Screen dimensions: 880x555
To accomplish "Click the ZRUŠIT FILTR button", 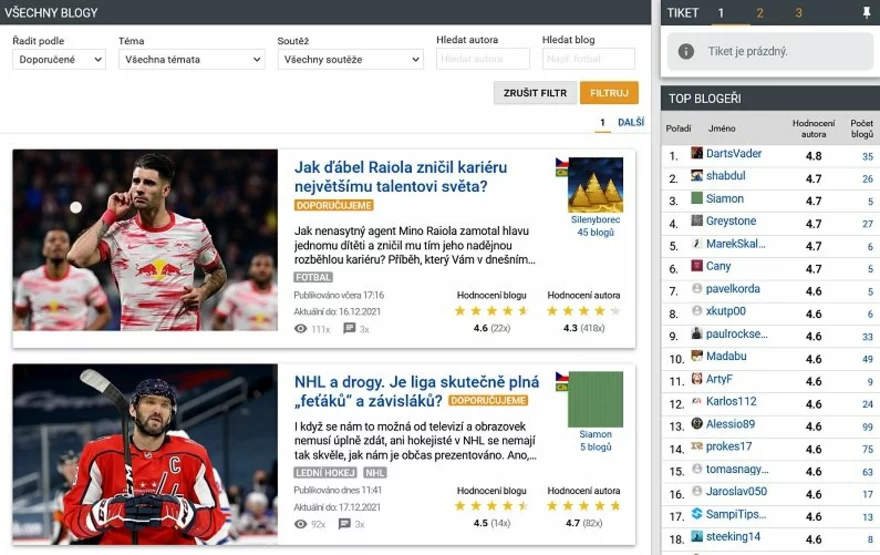I will tap(535, 93).
